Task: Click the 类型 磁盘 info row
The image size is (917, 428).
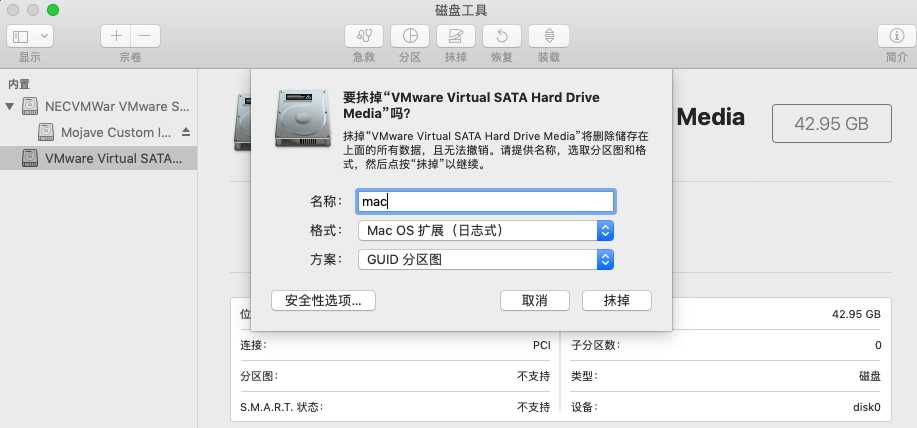Action: click(726, 376)
